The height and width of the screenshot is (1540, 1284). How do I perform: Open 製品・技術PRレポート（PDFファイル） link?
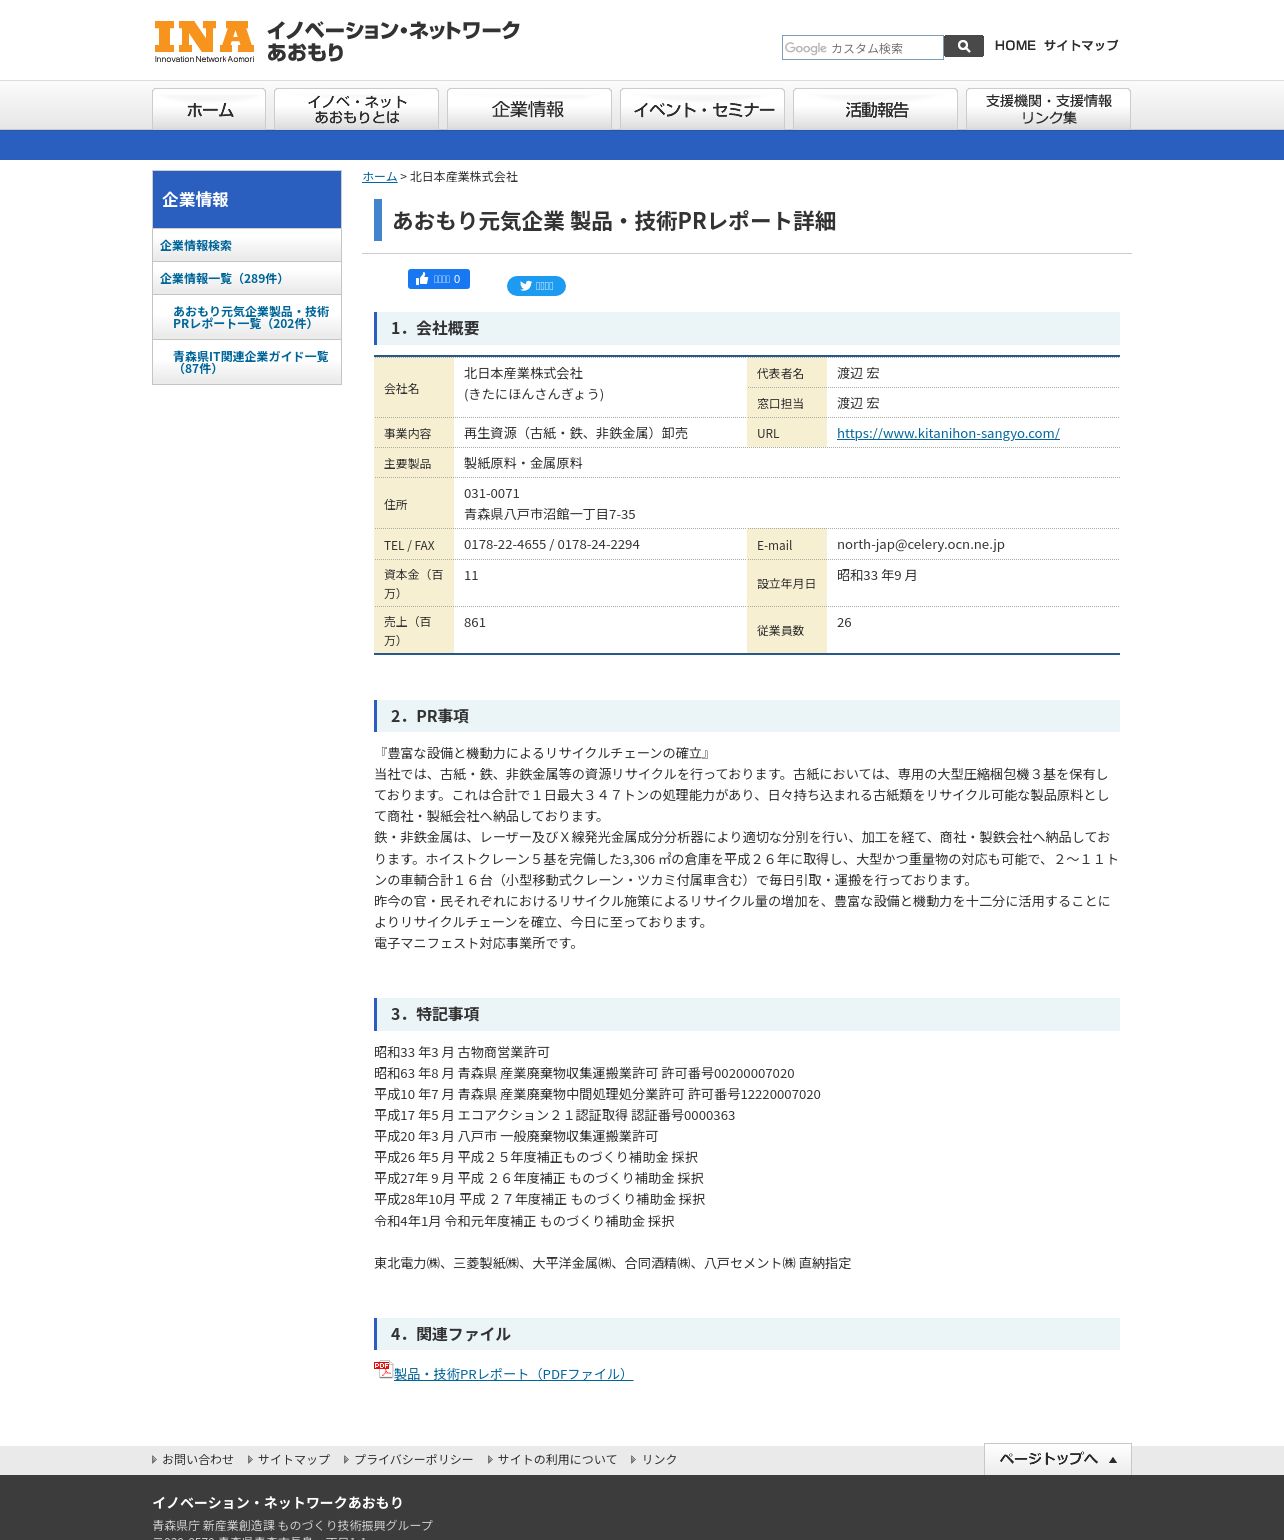tap(513, 1374)
